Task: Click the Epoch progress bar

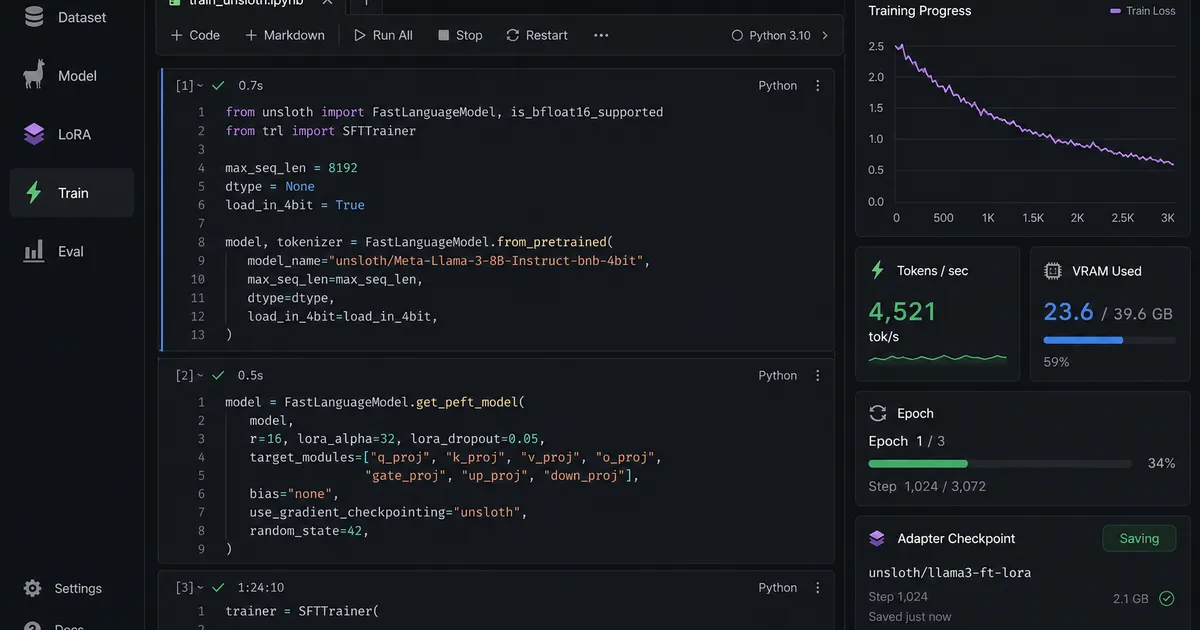Action: (1000, 464)
